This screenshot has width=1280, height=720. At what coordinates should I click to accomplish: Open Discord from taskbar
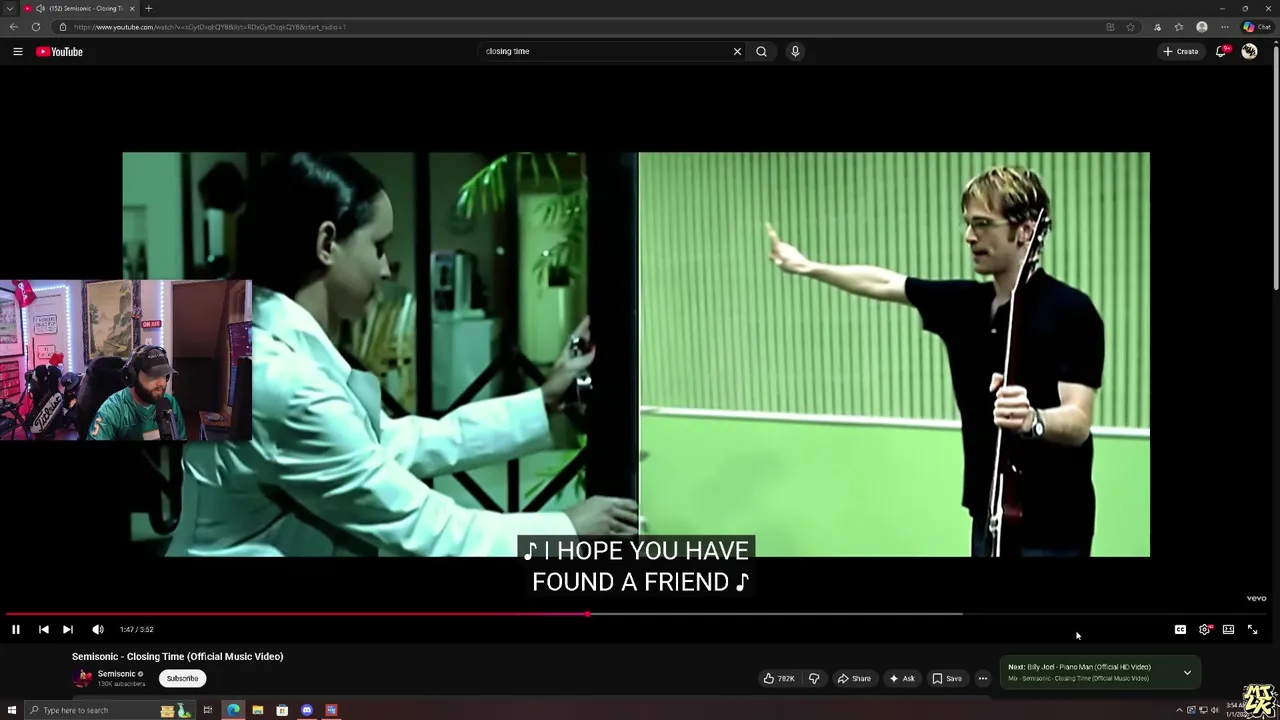click(307, 710)
